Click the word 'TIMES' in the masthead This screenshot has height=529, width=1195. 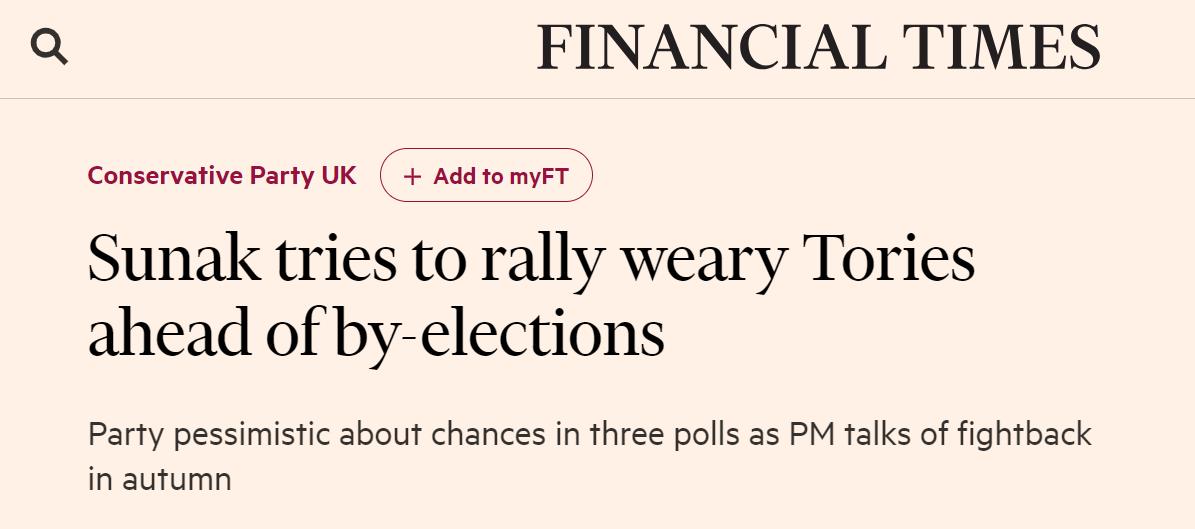pyautogui.click(x=1001, y=48)
